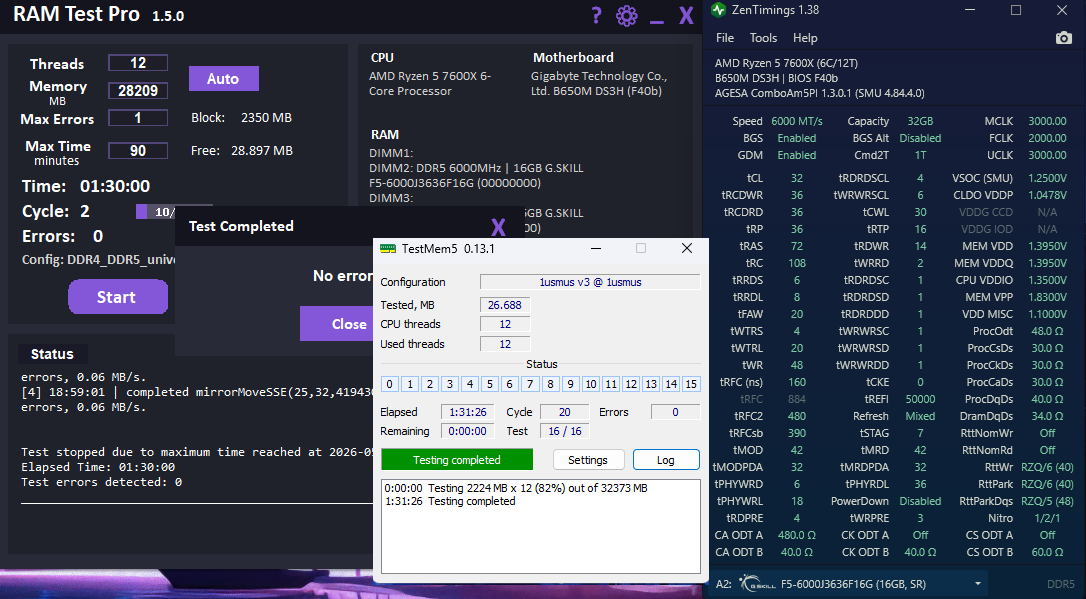Image resolution: width=1086 pixels, height=599 pixels.
Task: Click ZenTimings Capacity value 32GB
Action: click(920, 121)
